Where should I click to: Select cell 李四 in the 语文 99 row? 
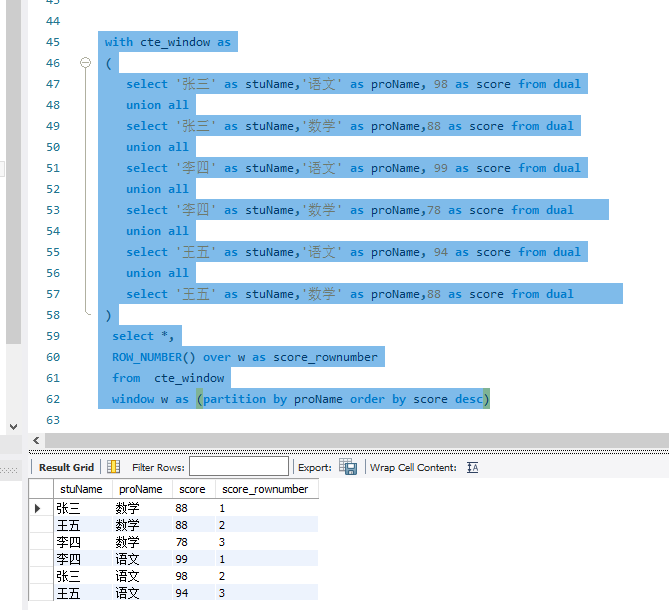83,559
